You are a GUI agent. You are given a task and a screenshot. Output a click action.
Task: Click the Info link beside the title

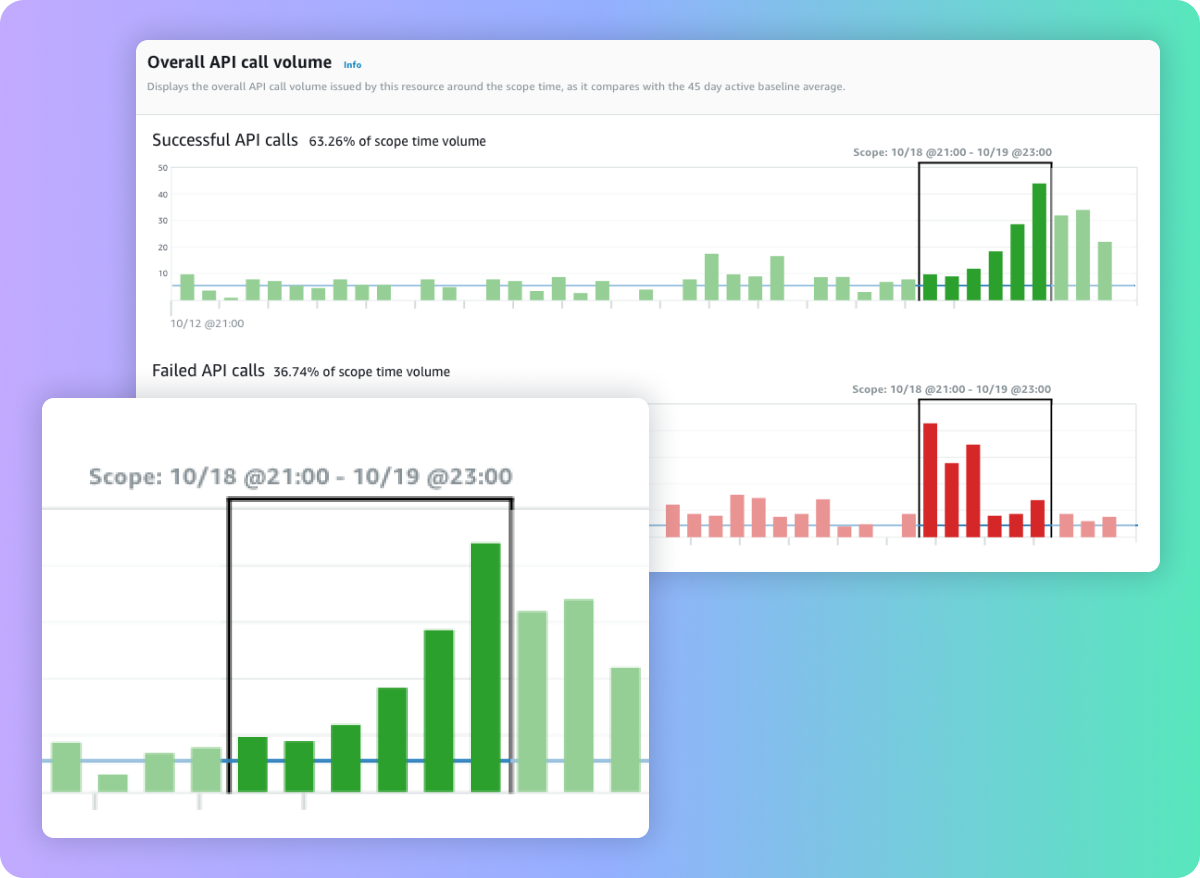click(352, 64)
